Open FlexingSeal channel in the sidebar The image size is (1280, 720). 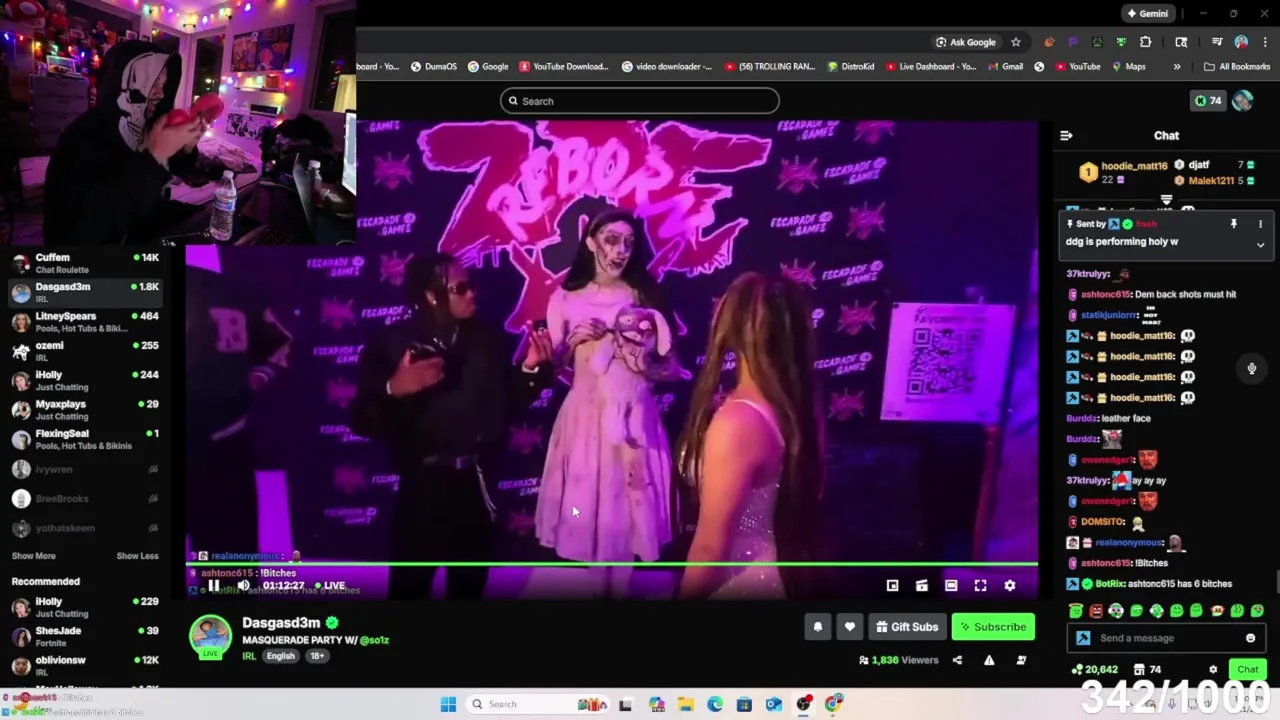click(x=85, y=439)
